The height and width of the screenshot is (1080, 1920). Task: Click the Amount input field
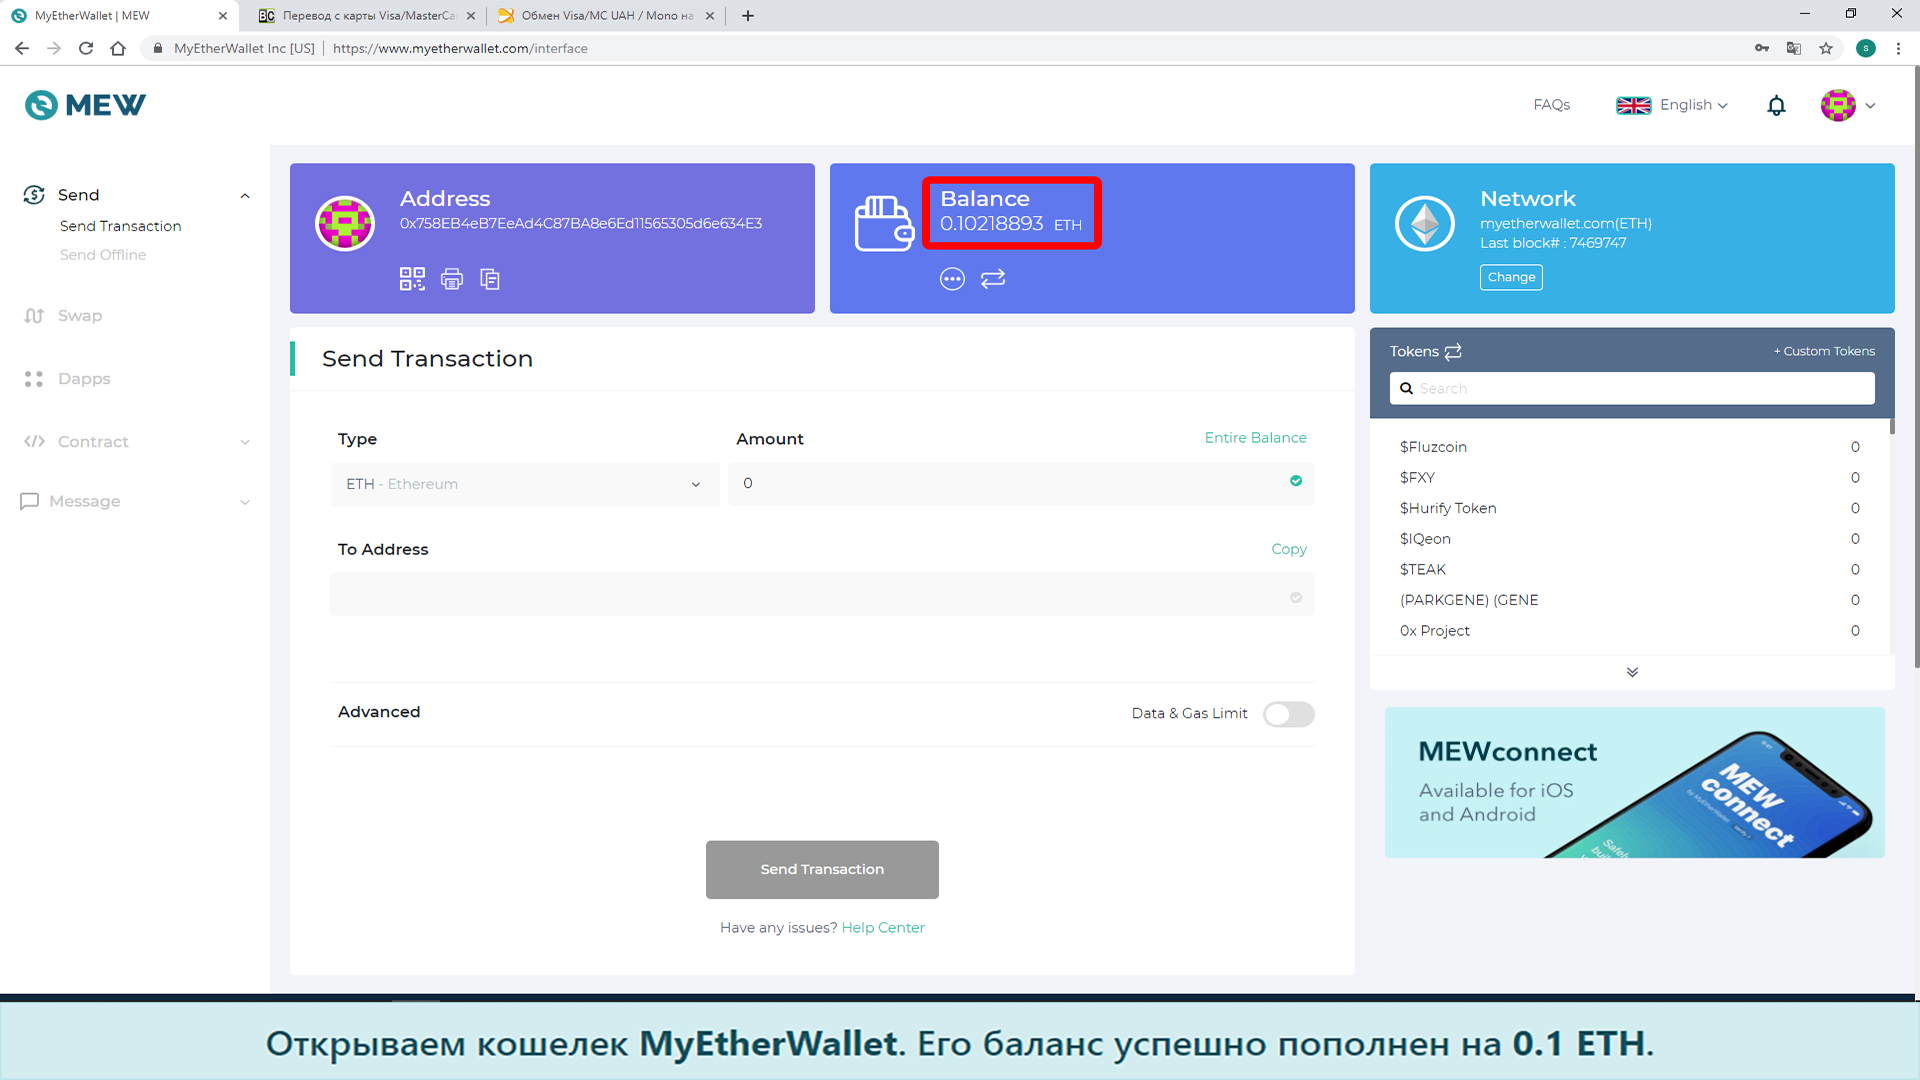1021,484
